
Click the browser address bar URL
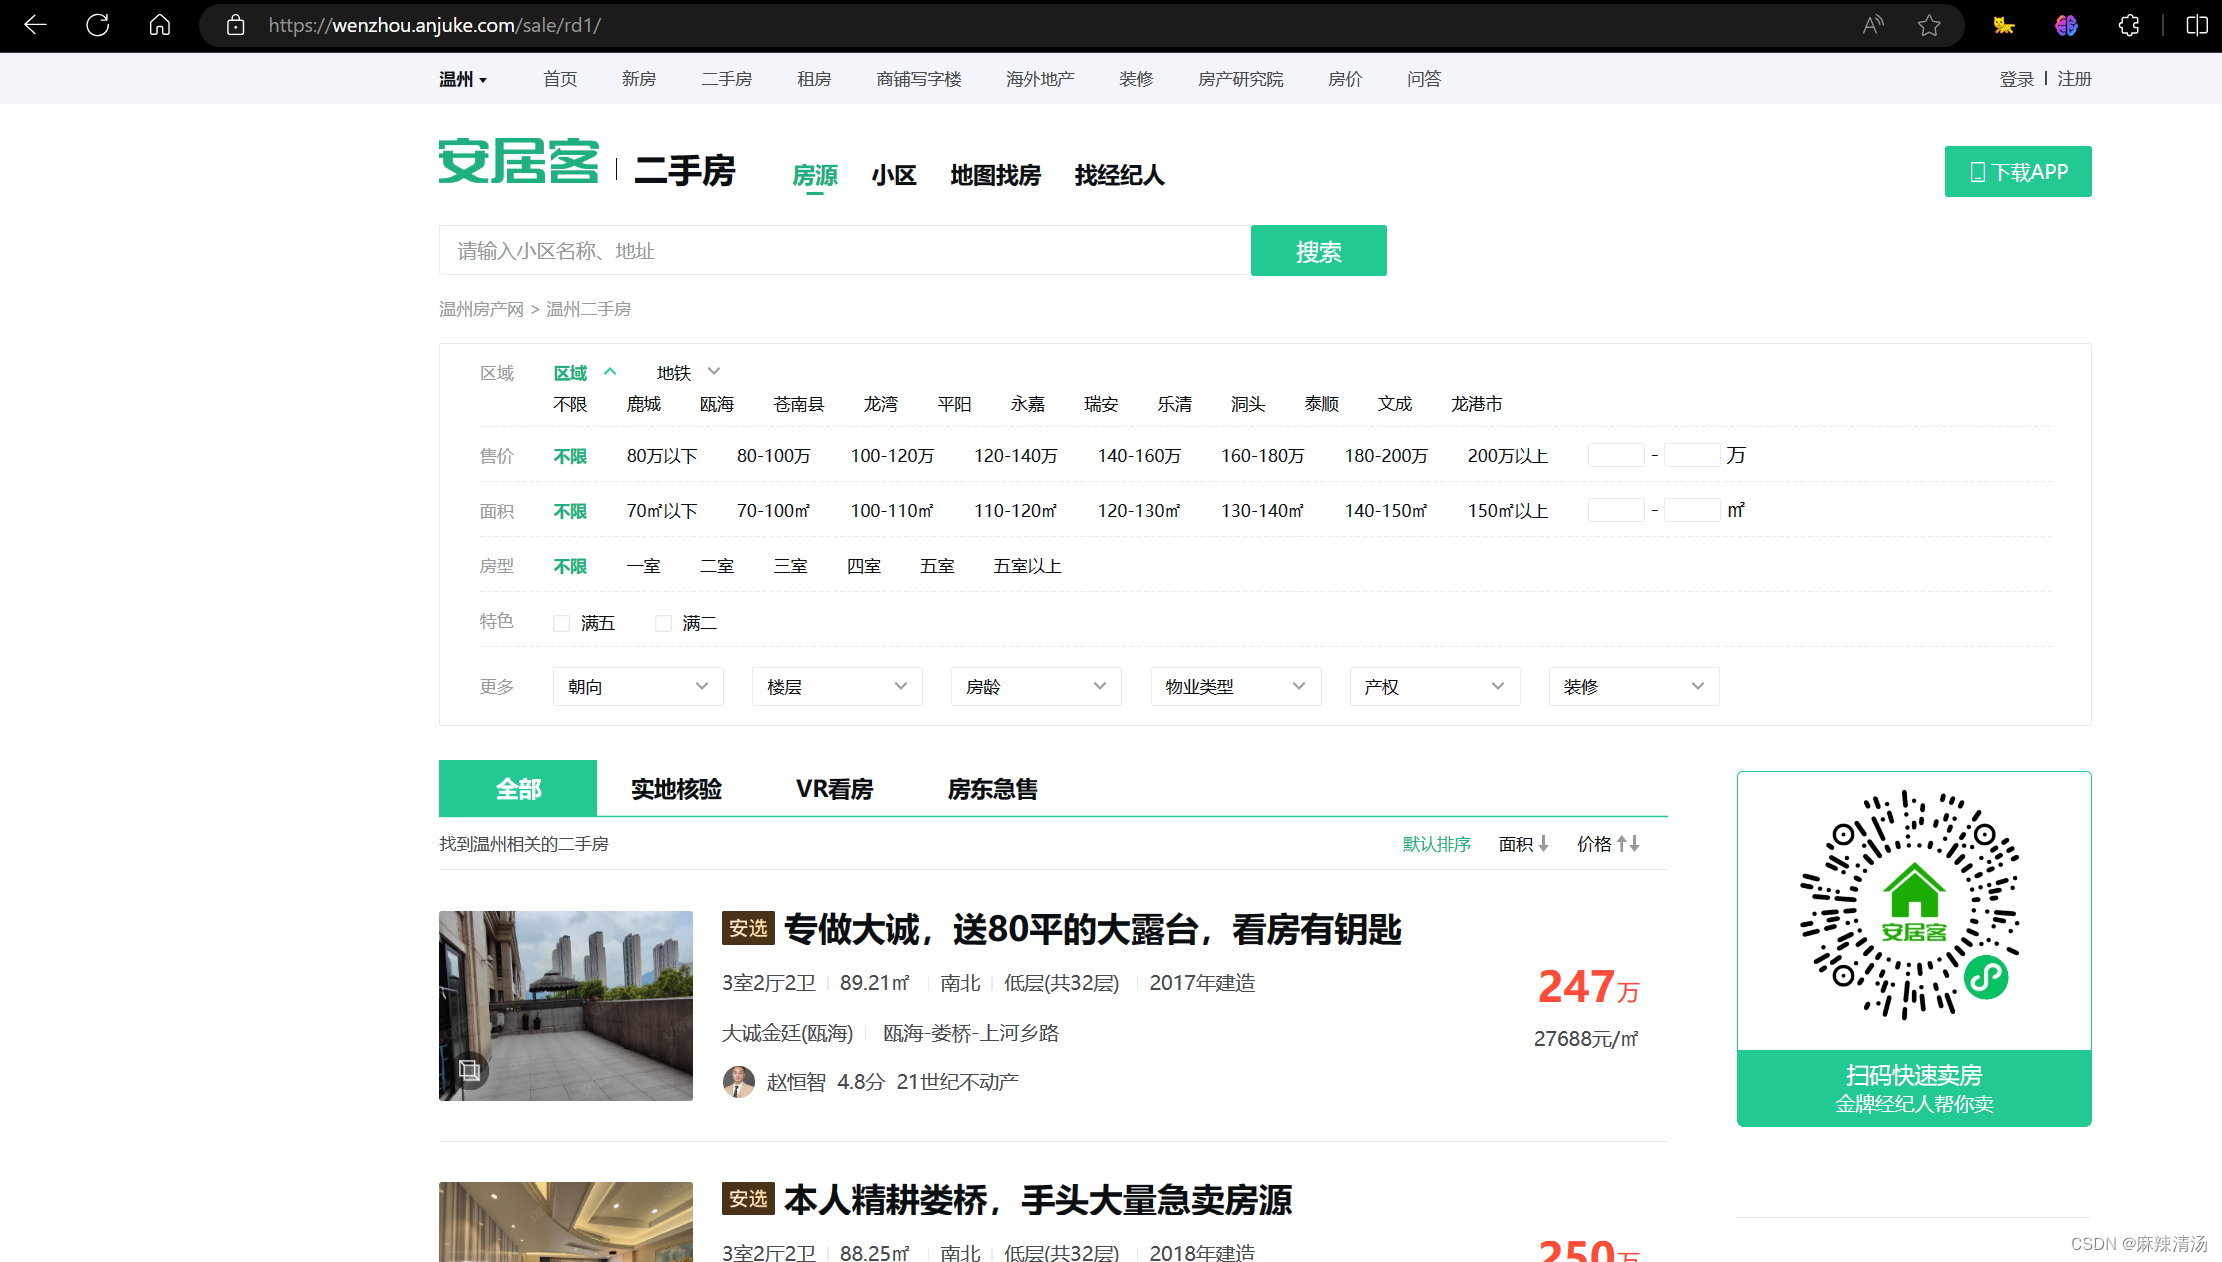[x=435, y=25]
